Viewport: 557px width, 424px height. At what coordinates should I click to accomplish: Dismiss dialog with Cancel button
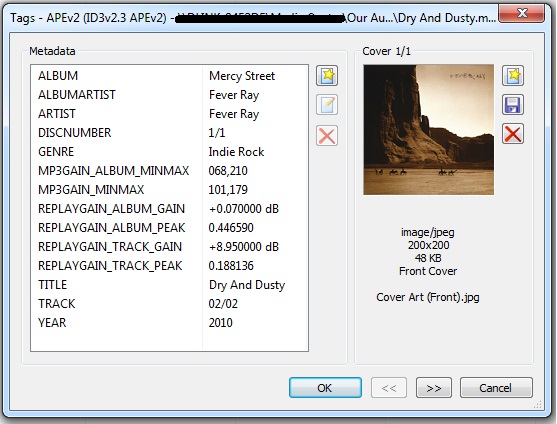pyautogui.click(x=496, y=388)
